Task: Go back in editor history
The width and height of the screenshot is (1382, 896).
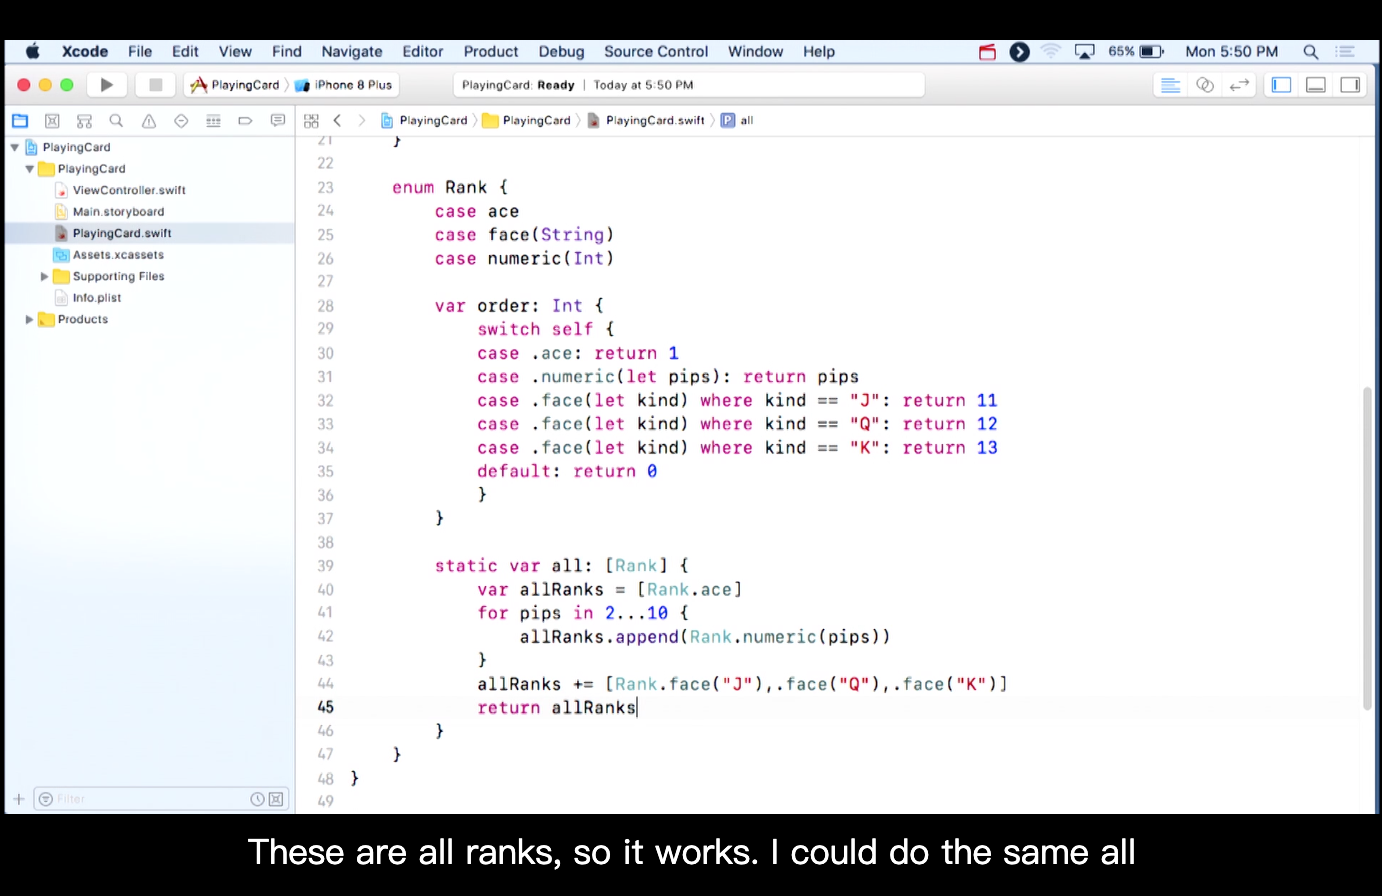Action: pos(338,121)
